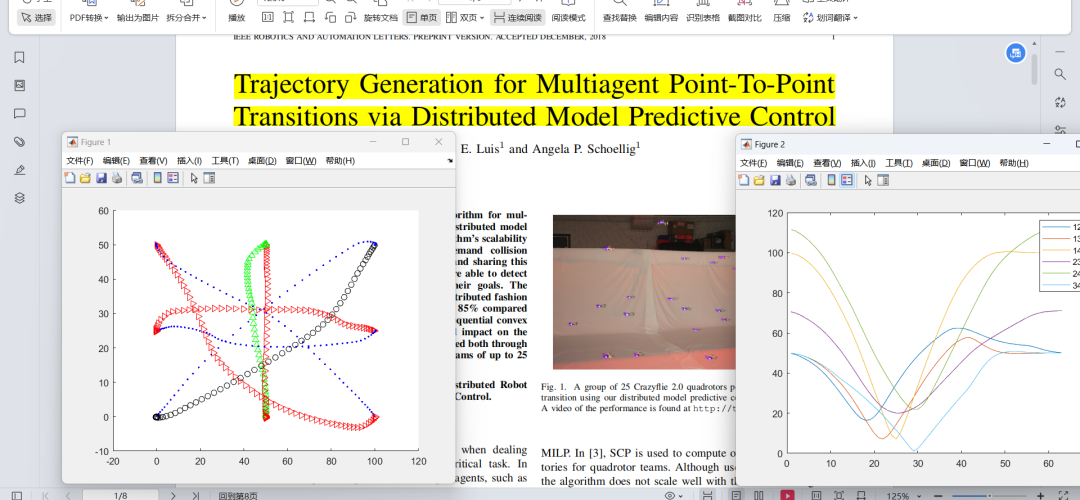Select Edit Plot arrow in Figure 2
Viewport: 1080px width, 500px height.
[868, 180]
